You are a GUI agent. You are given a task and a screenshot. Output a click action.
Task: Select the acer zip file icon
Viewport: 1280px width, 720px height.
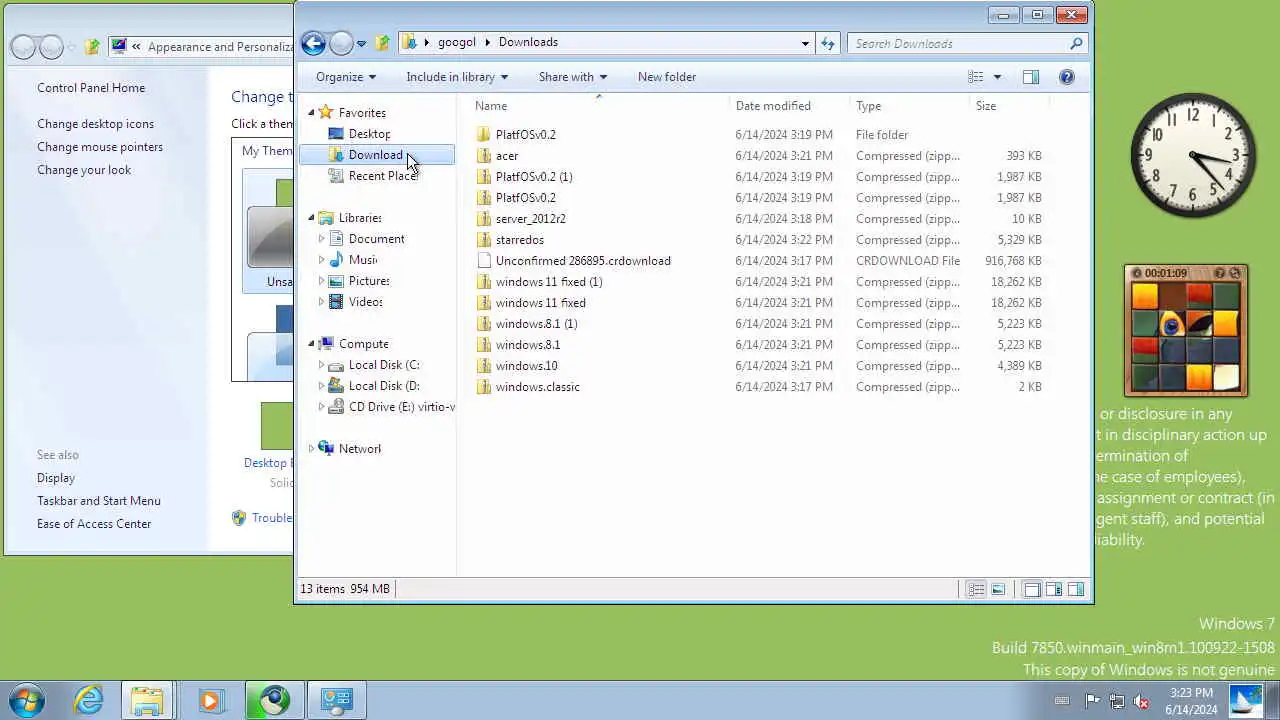pos(484,156)
